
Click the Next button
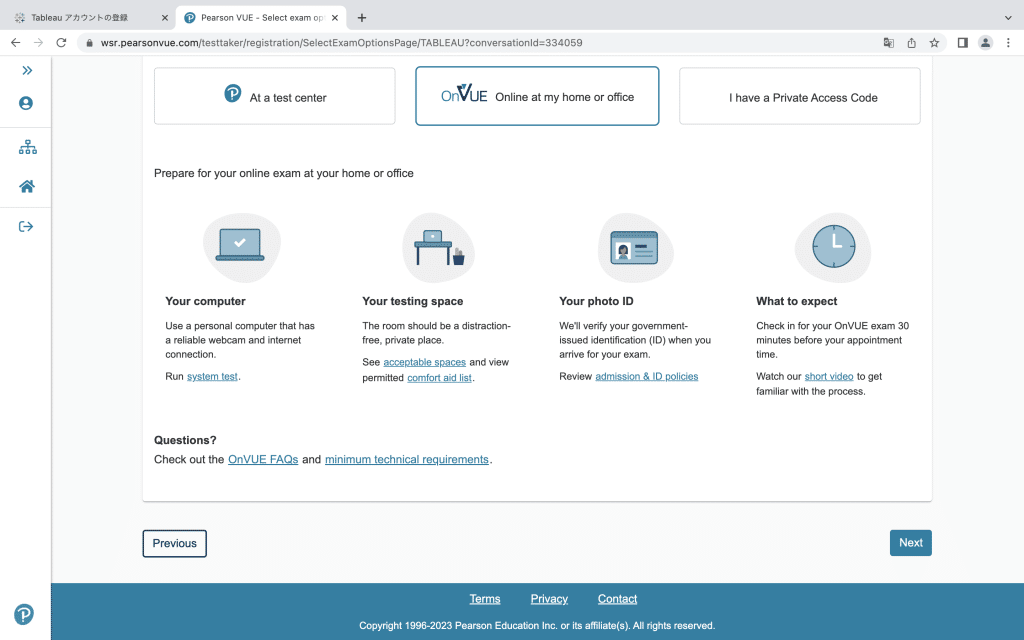910,543
